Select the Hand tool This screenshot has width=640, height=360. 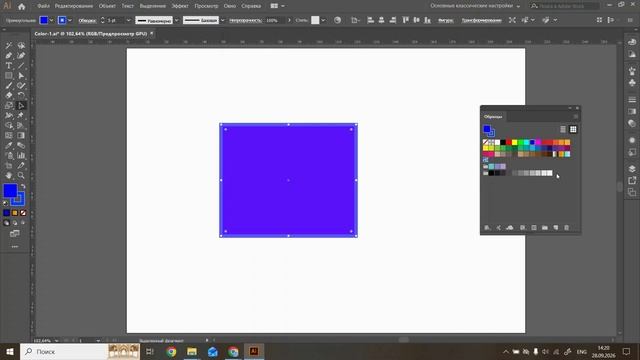(x=9, y=176)
